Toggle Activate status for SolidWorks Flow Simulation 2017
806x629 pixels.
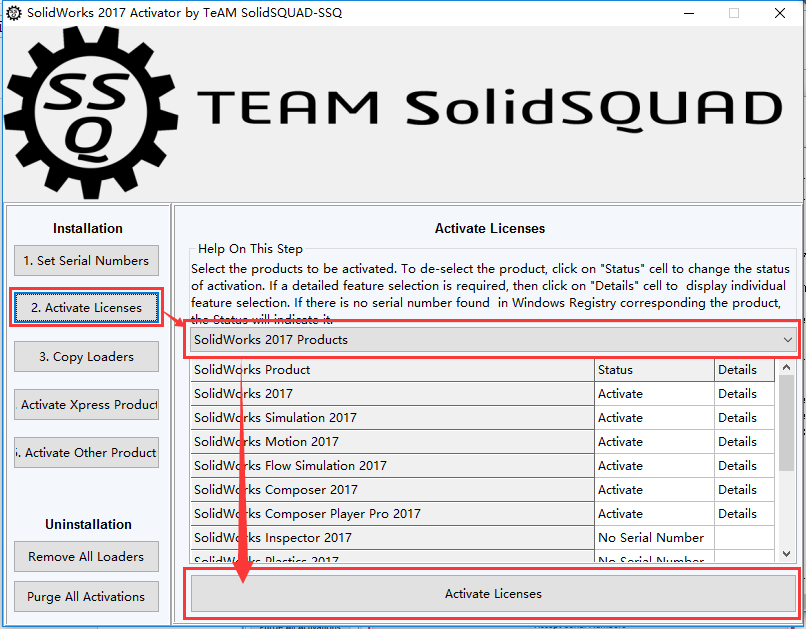click(654, 466)
